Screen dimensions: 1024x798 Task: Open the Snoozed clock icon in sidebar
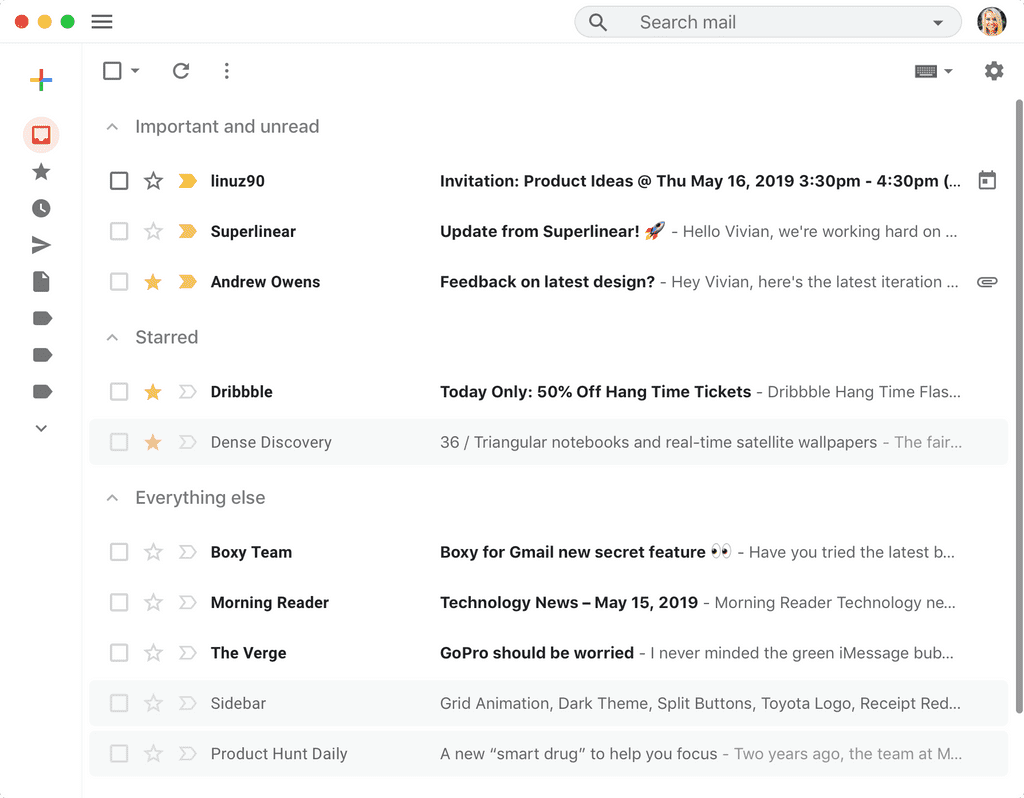tap(41, 208)
